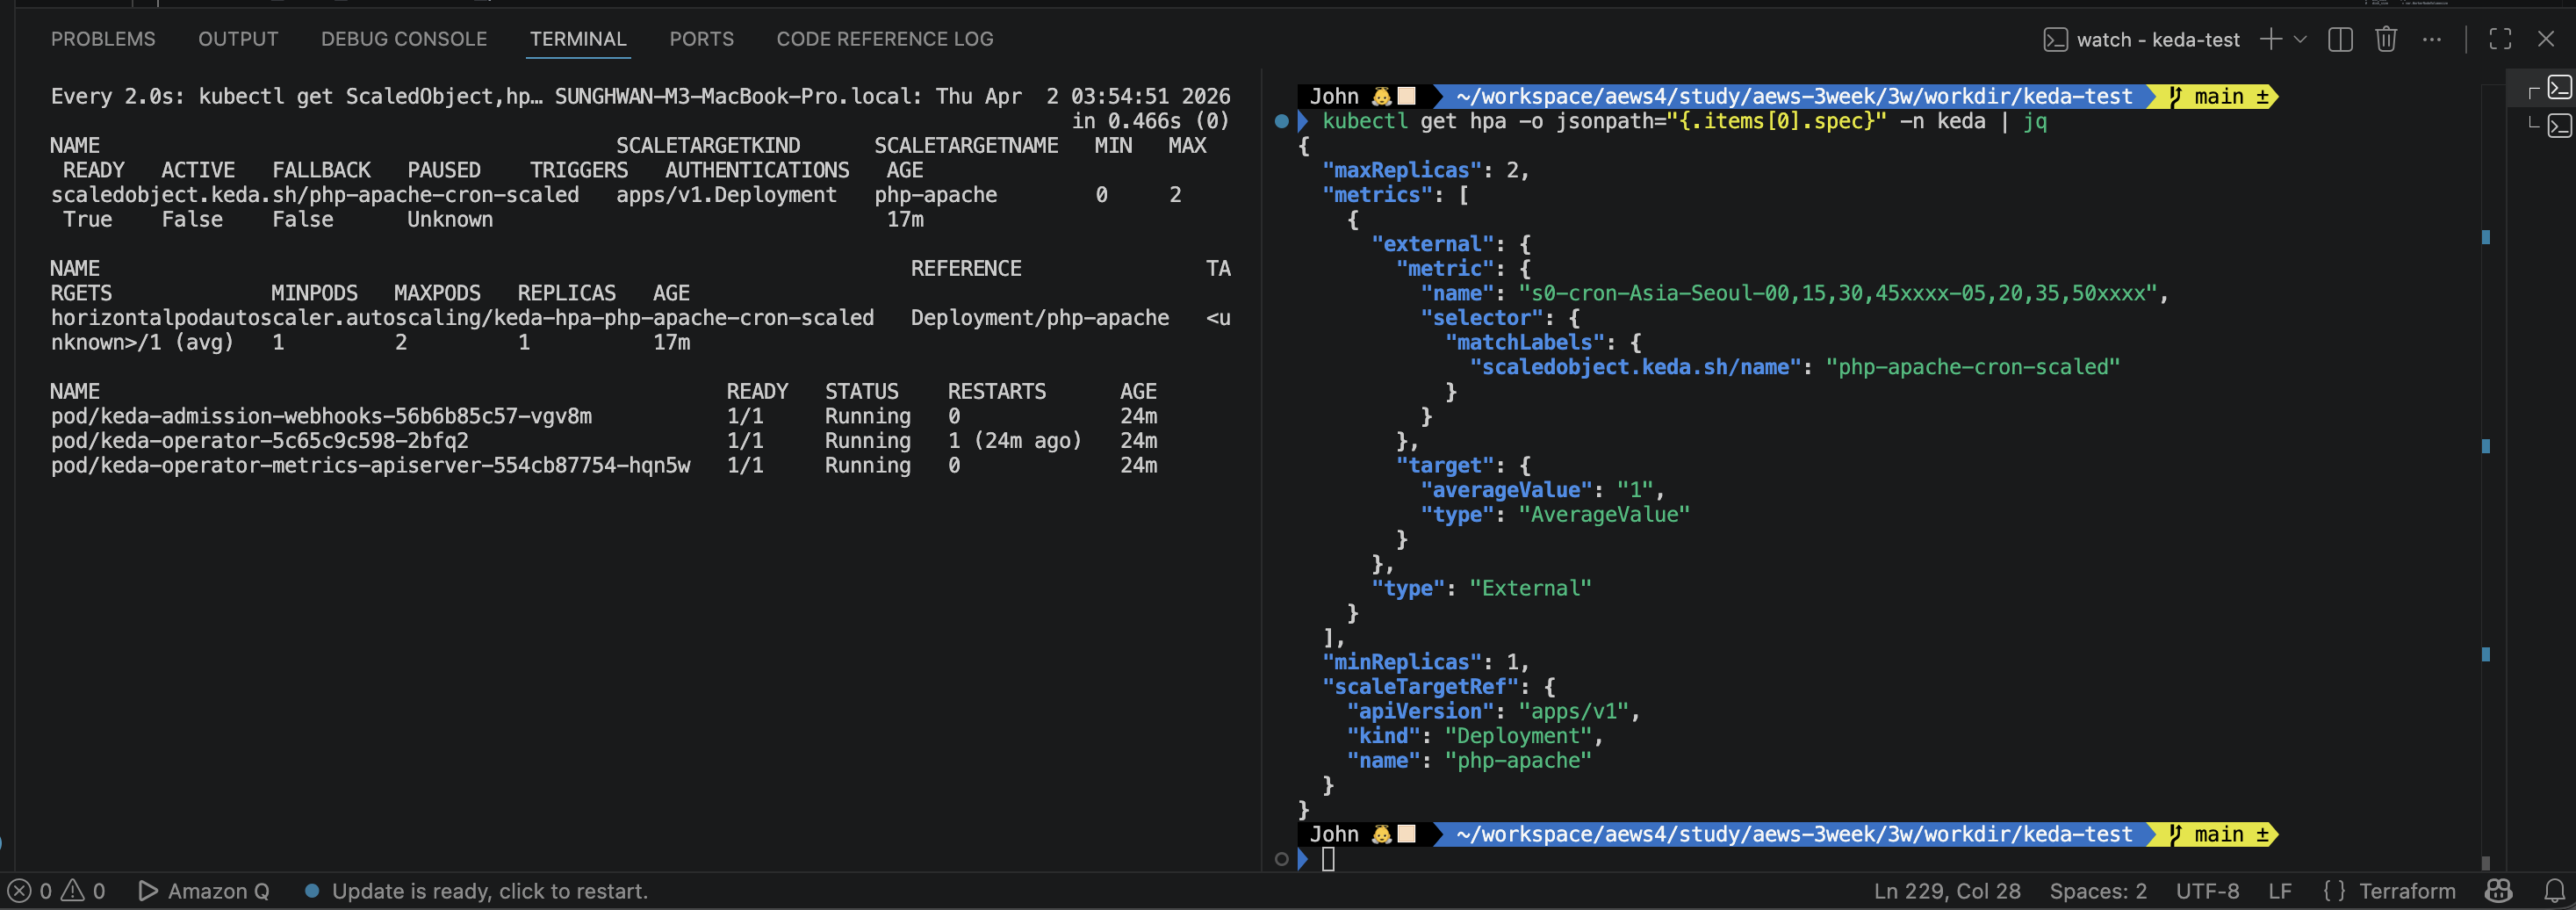Click 'apps/v1.Deployment' in left terminal
Screen dimensions: 2576x910
(x=727, y=195)
